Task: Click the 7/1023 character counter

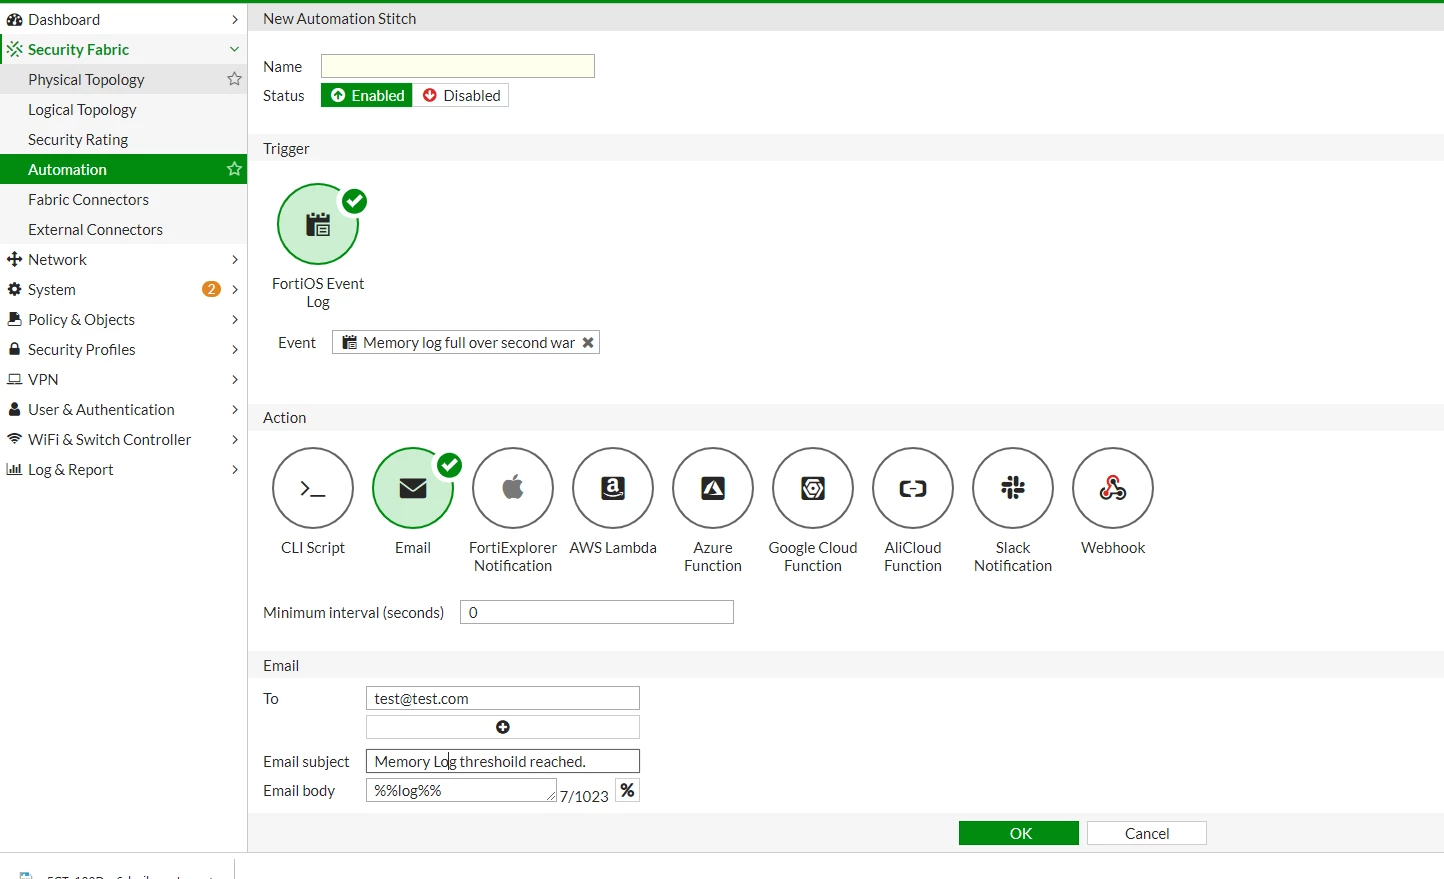Action: pyautogui.click(x=584, y=796)
